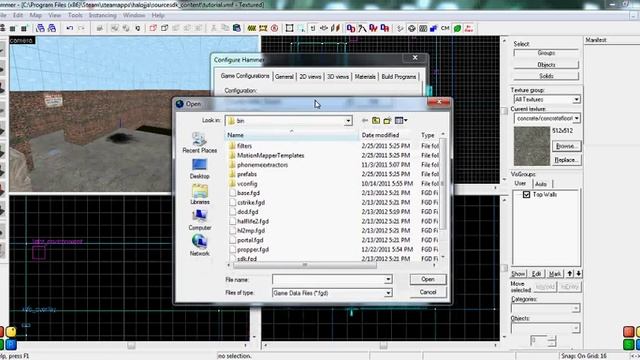Switch to the Materials tab

click(x=364, y=77)
